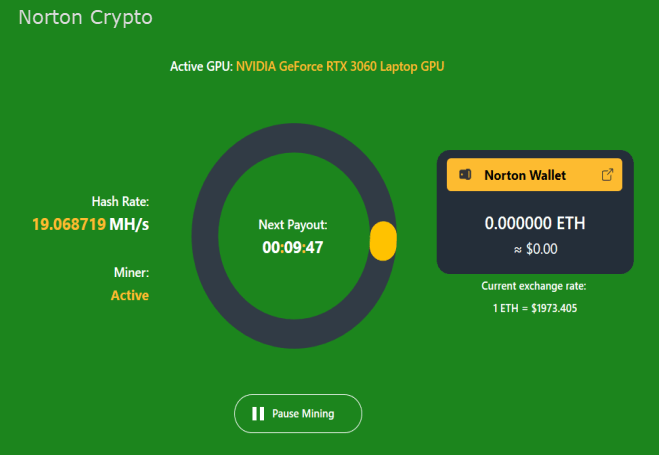Click the Pause Mining button

pos(298,413)
